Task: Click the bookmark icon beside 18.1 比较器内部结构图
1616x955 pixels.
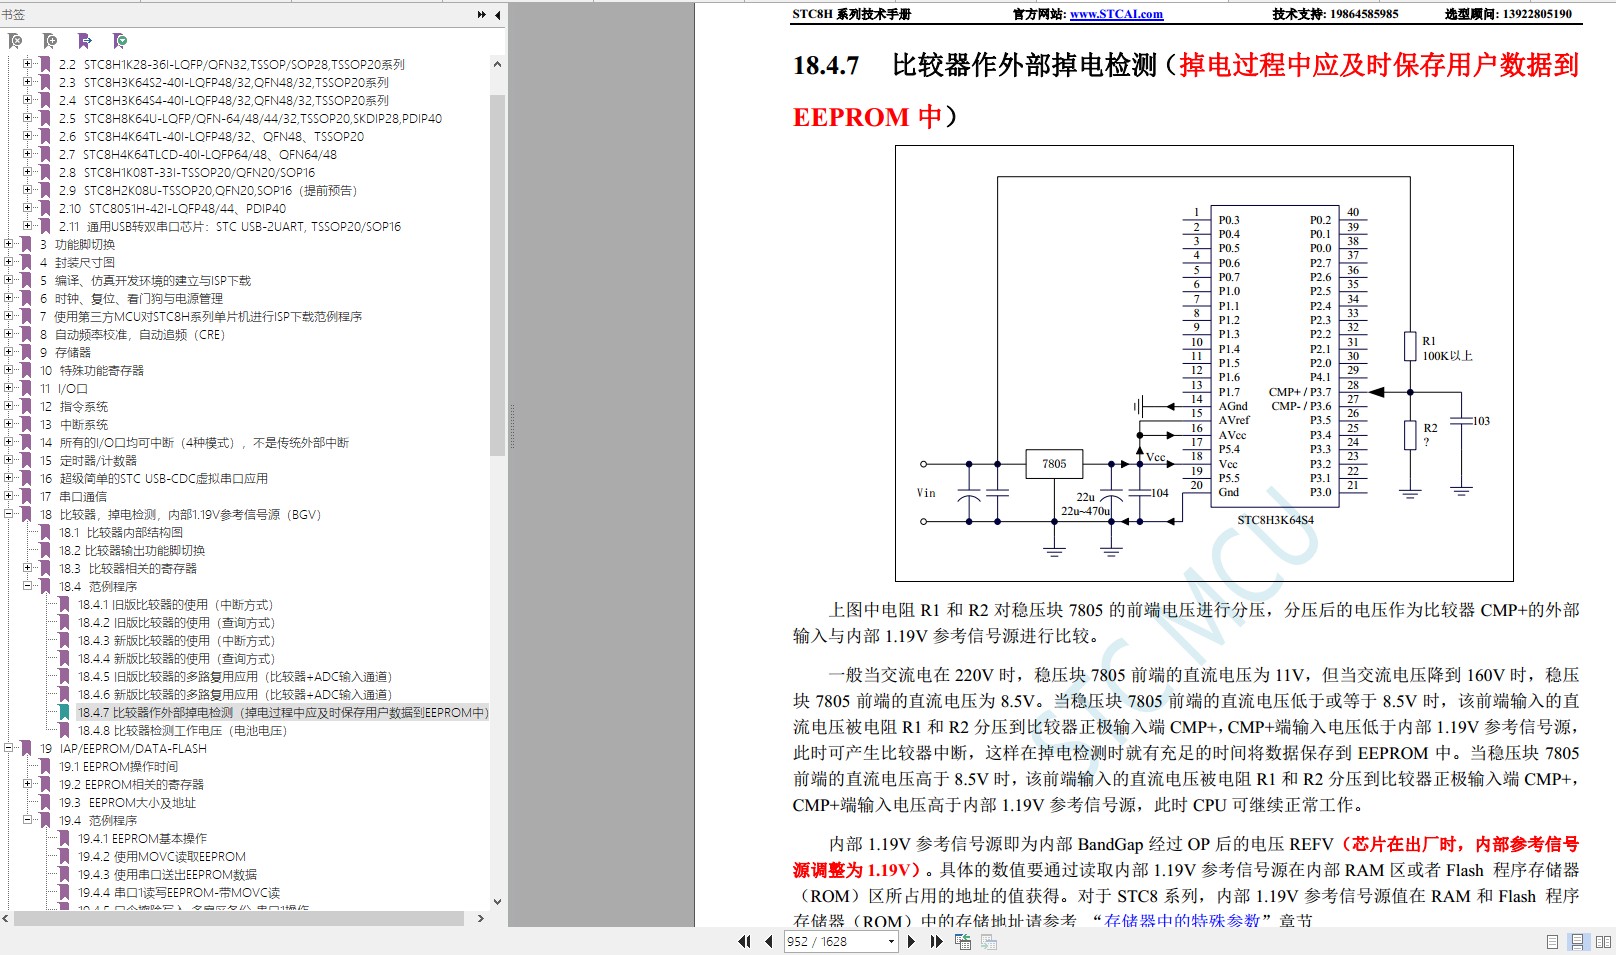Action: (x=45, y=533)
